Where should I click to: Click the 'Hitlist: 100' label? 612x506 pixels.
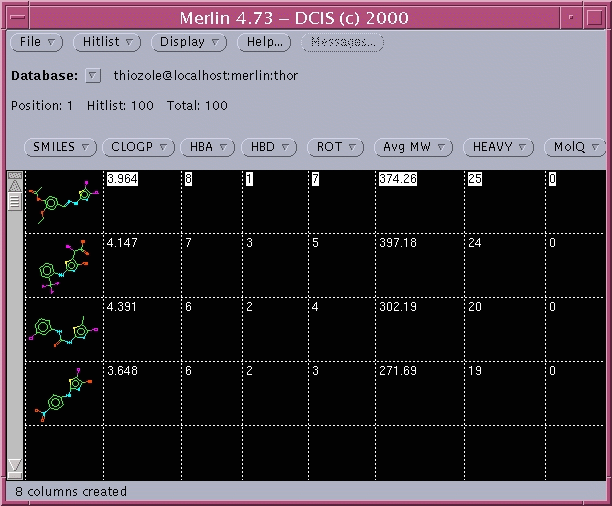pyautogui.click(x=120, y=105)
